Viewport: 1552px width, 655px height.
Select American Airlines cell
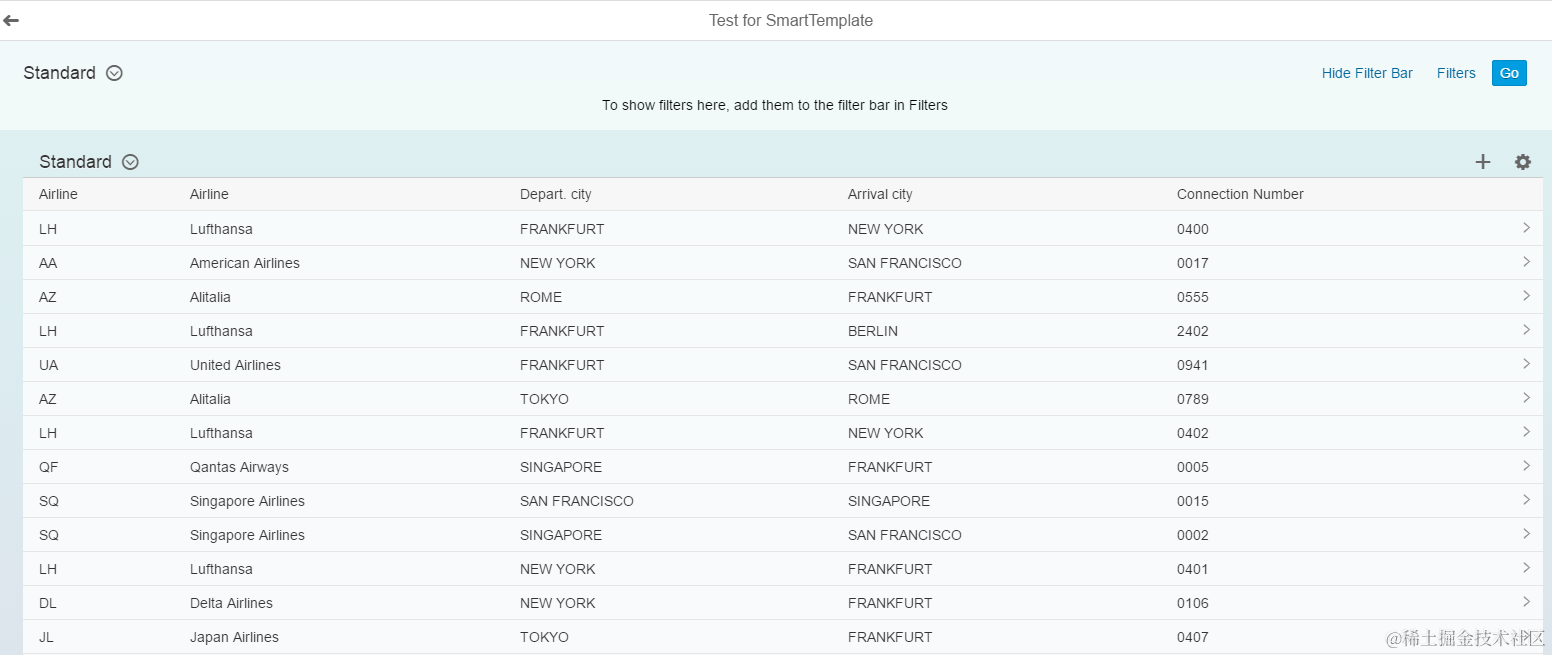[245, 263]
